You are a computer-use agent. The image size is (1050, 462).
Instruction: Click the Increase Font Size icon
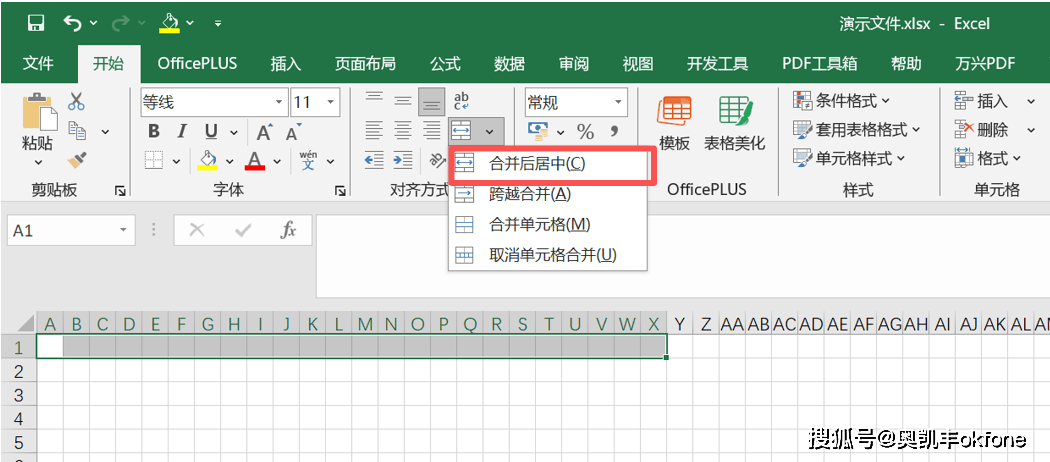pos(264,132)
